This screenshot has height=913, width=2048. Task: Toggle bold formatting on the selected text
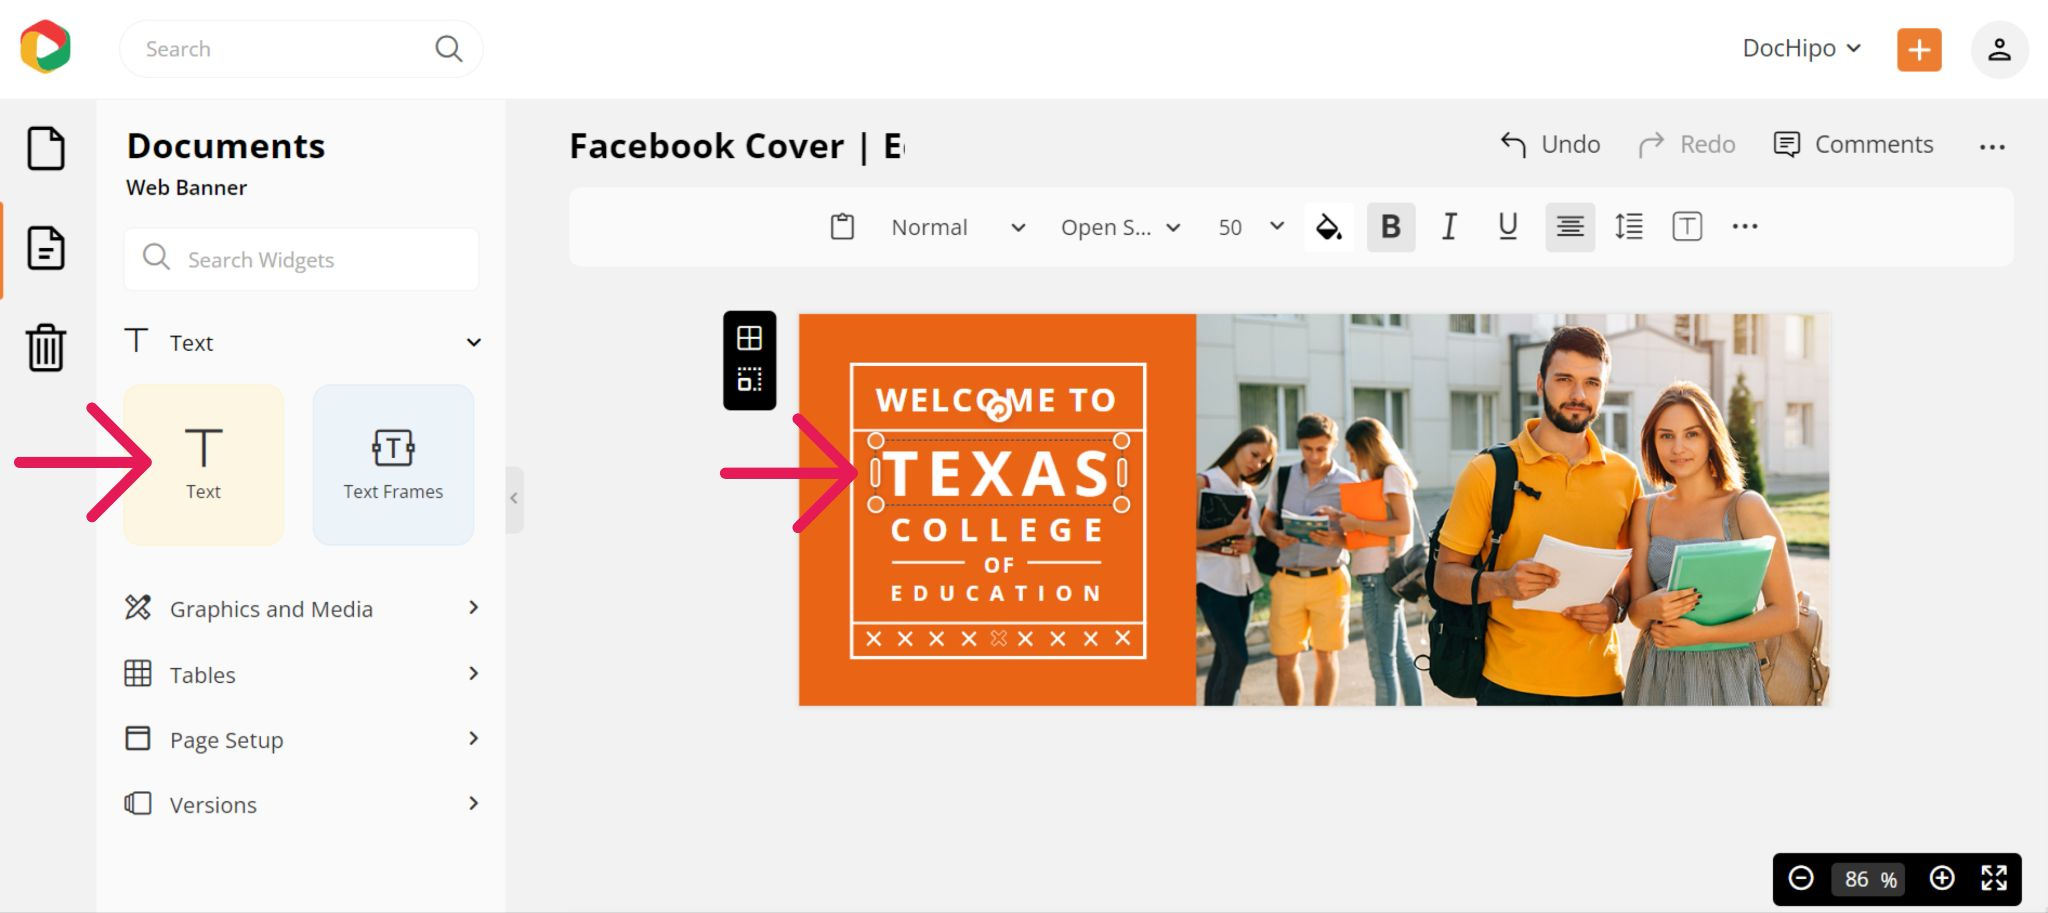click(1390, 227)
